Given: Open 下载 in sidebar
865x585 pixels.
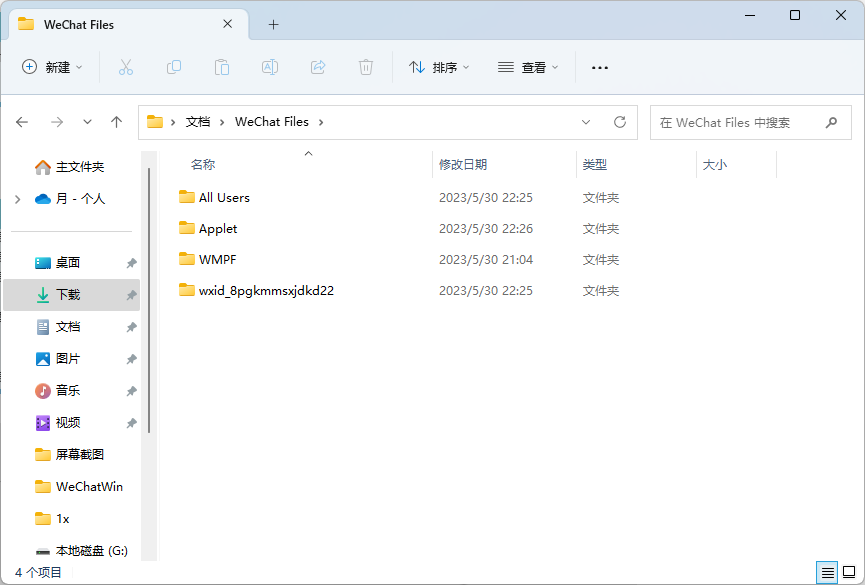Looking at the screenshot, I should click(72, 295).
